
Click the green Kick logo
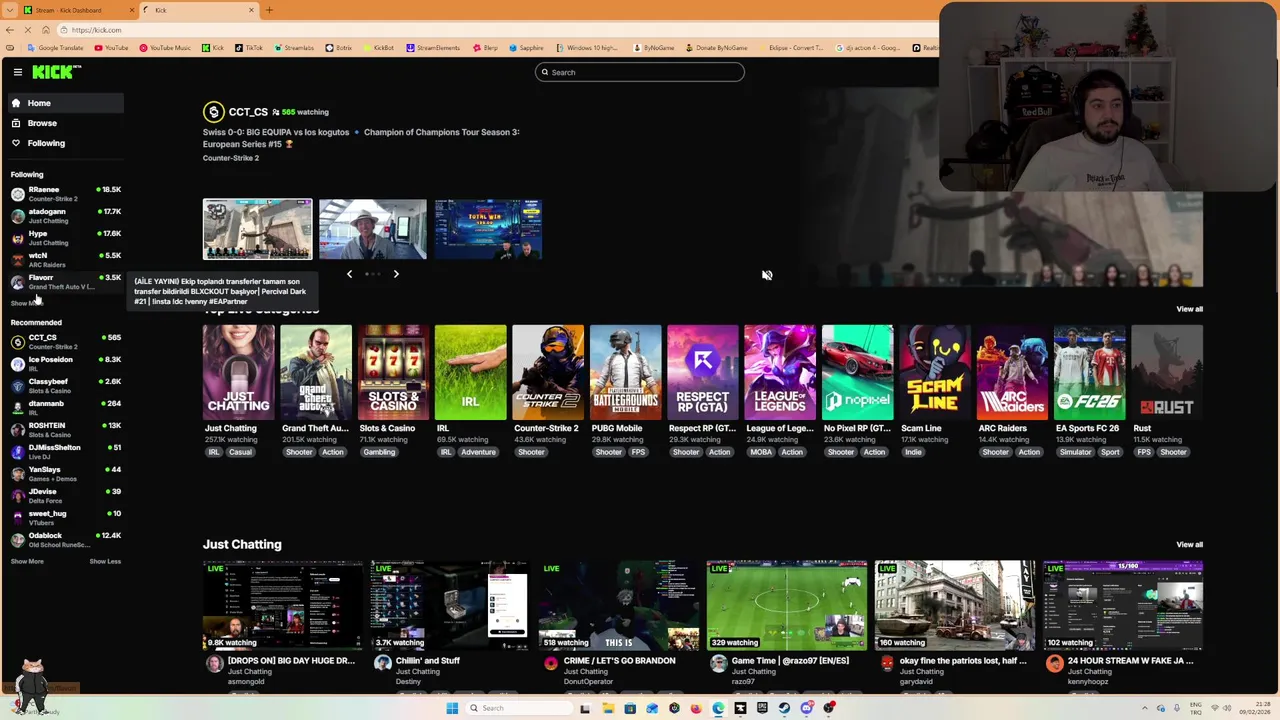pyautogui.click(x=56, y=72)
